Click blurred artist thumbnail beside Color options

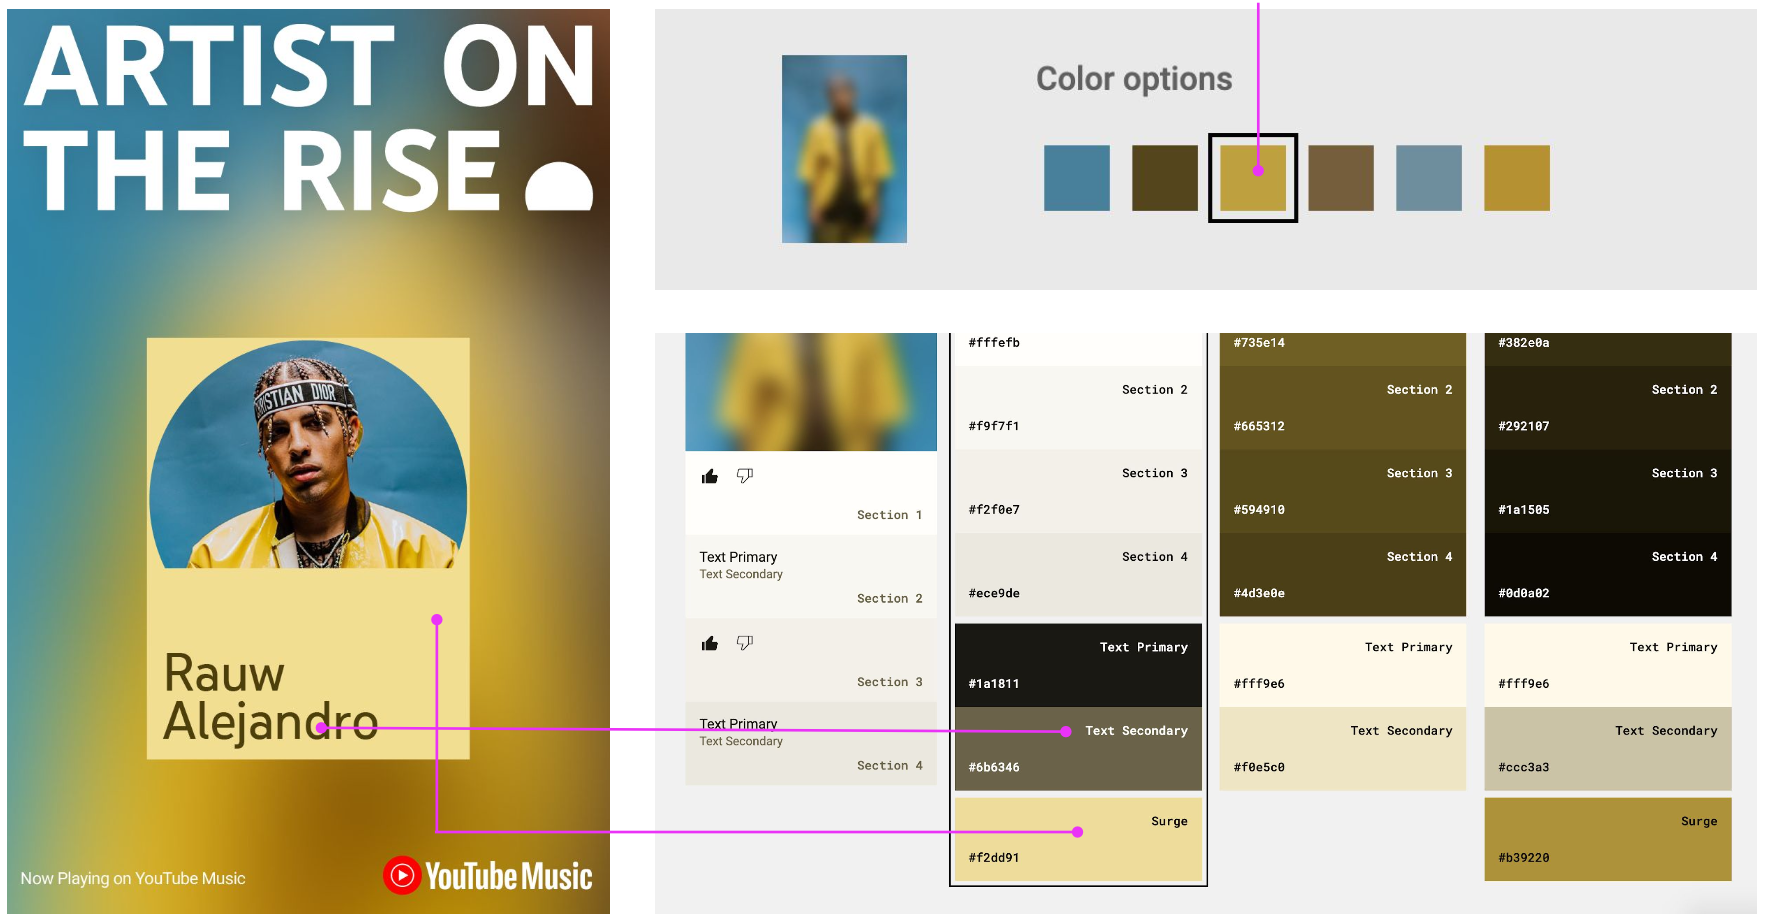(844, 149)
